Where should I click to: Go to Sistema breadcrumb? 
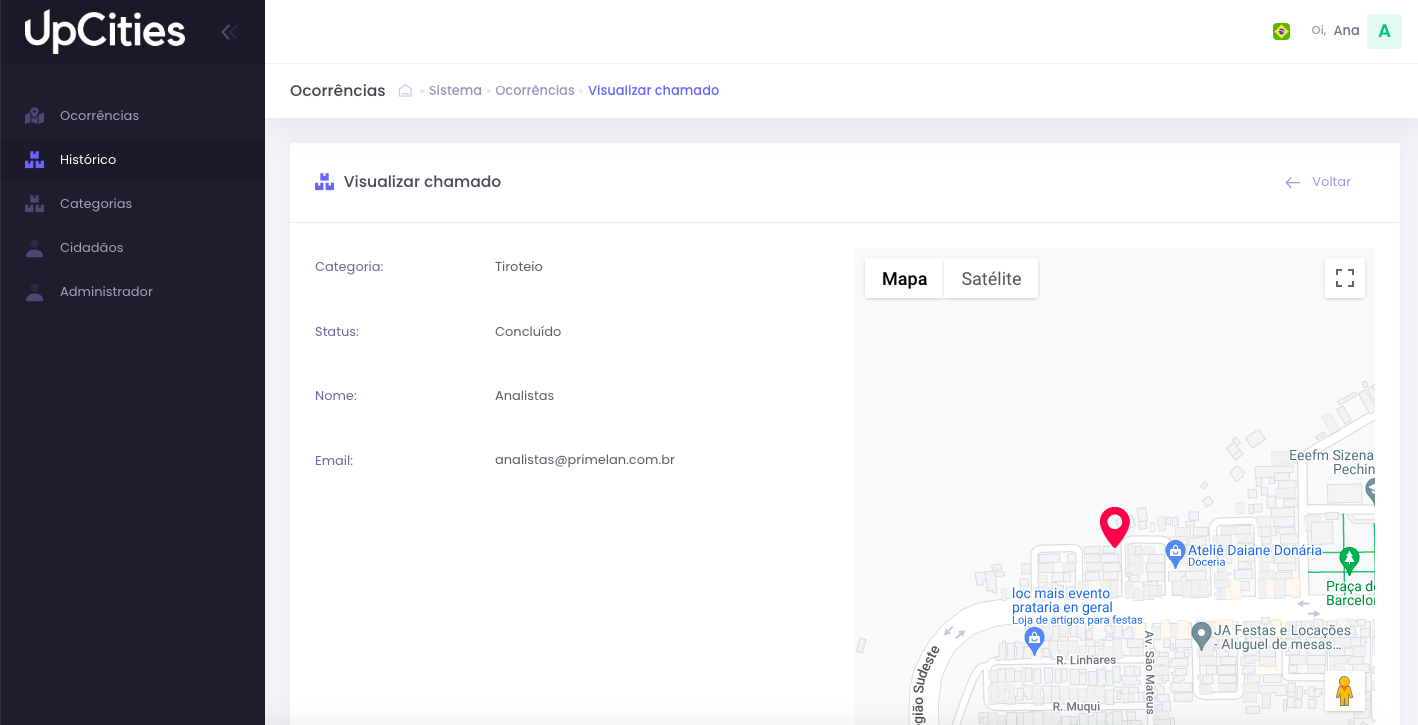(455, 90)
